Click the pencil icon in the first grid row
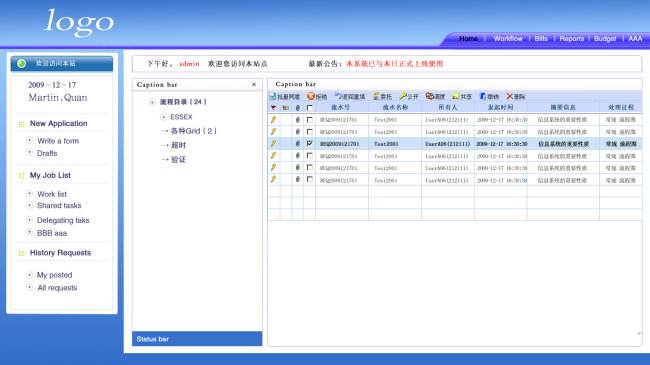The height and width of the screenshot is (365, 650). click(274, 119)
